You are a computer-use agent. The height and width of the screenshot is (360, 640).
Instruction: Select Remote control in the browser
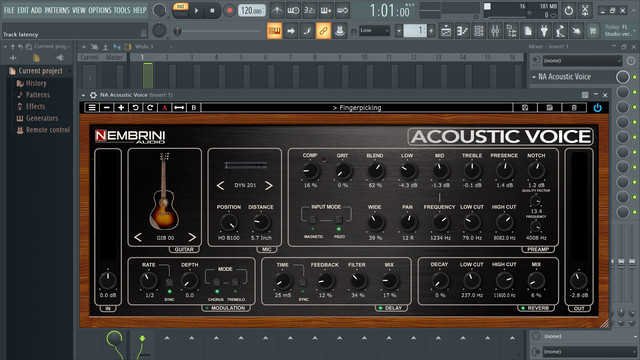tap(48, 130)
